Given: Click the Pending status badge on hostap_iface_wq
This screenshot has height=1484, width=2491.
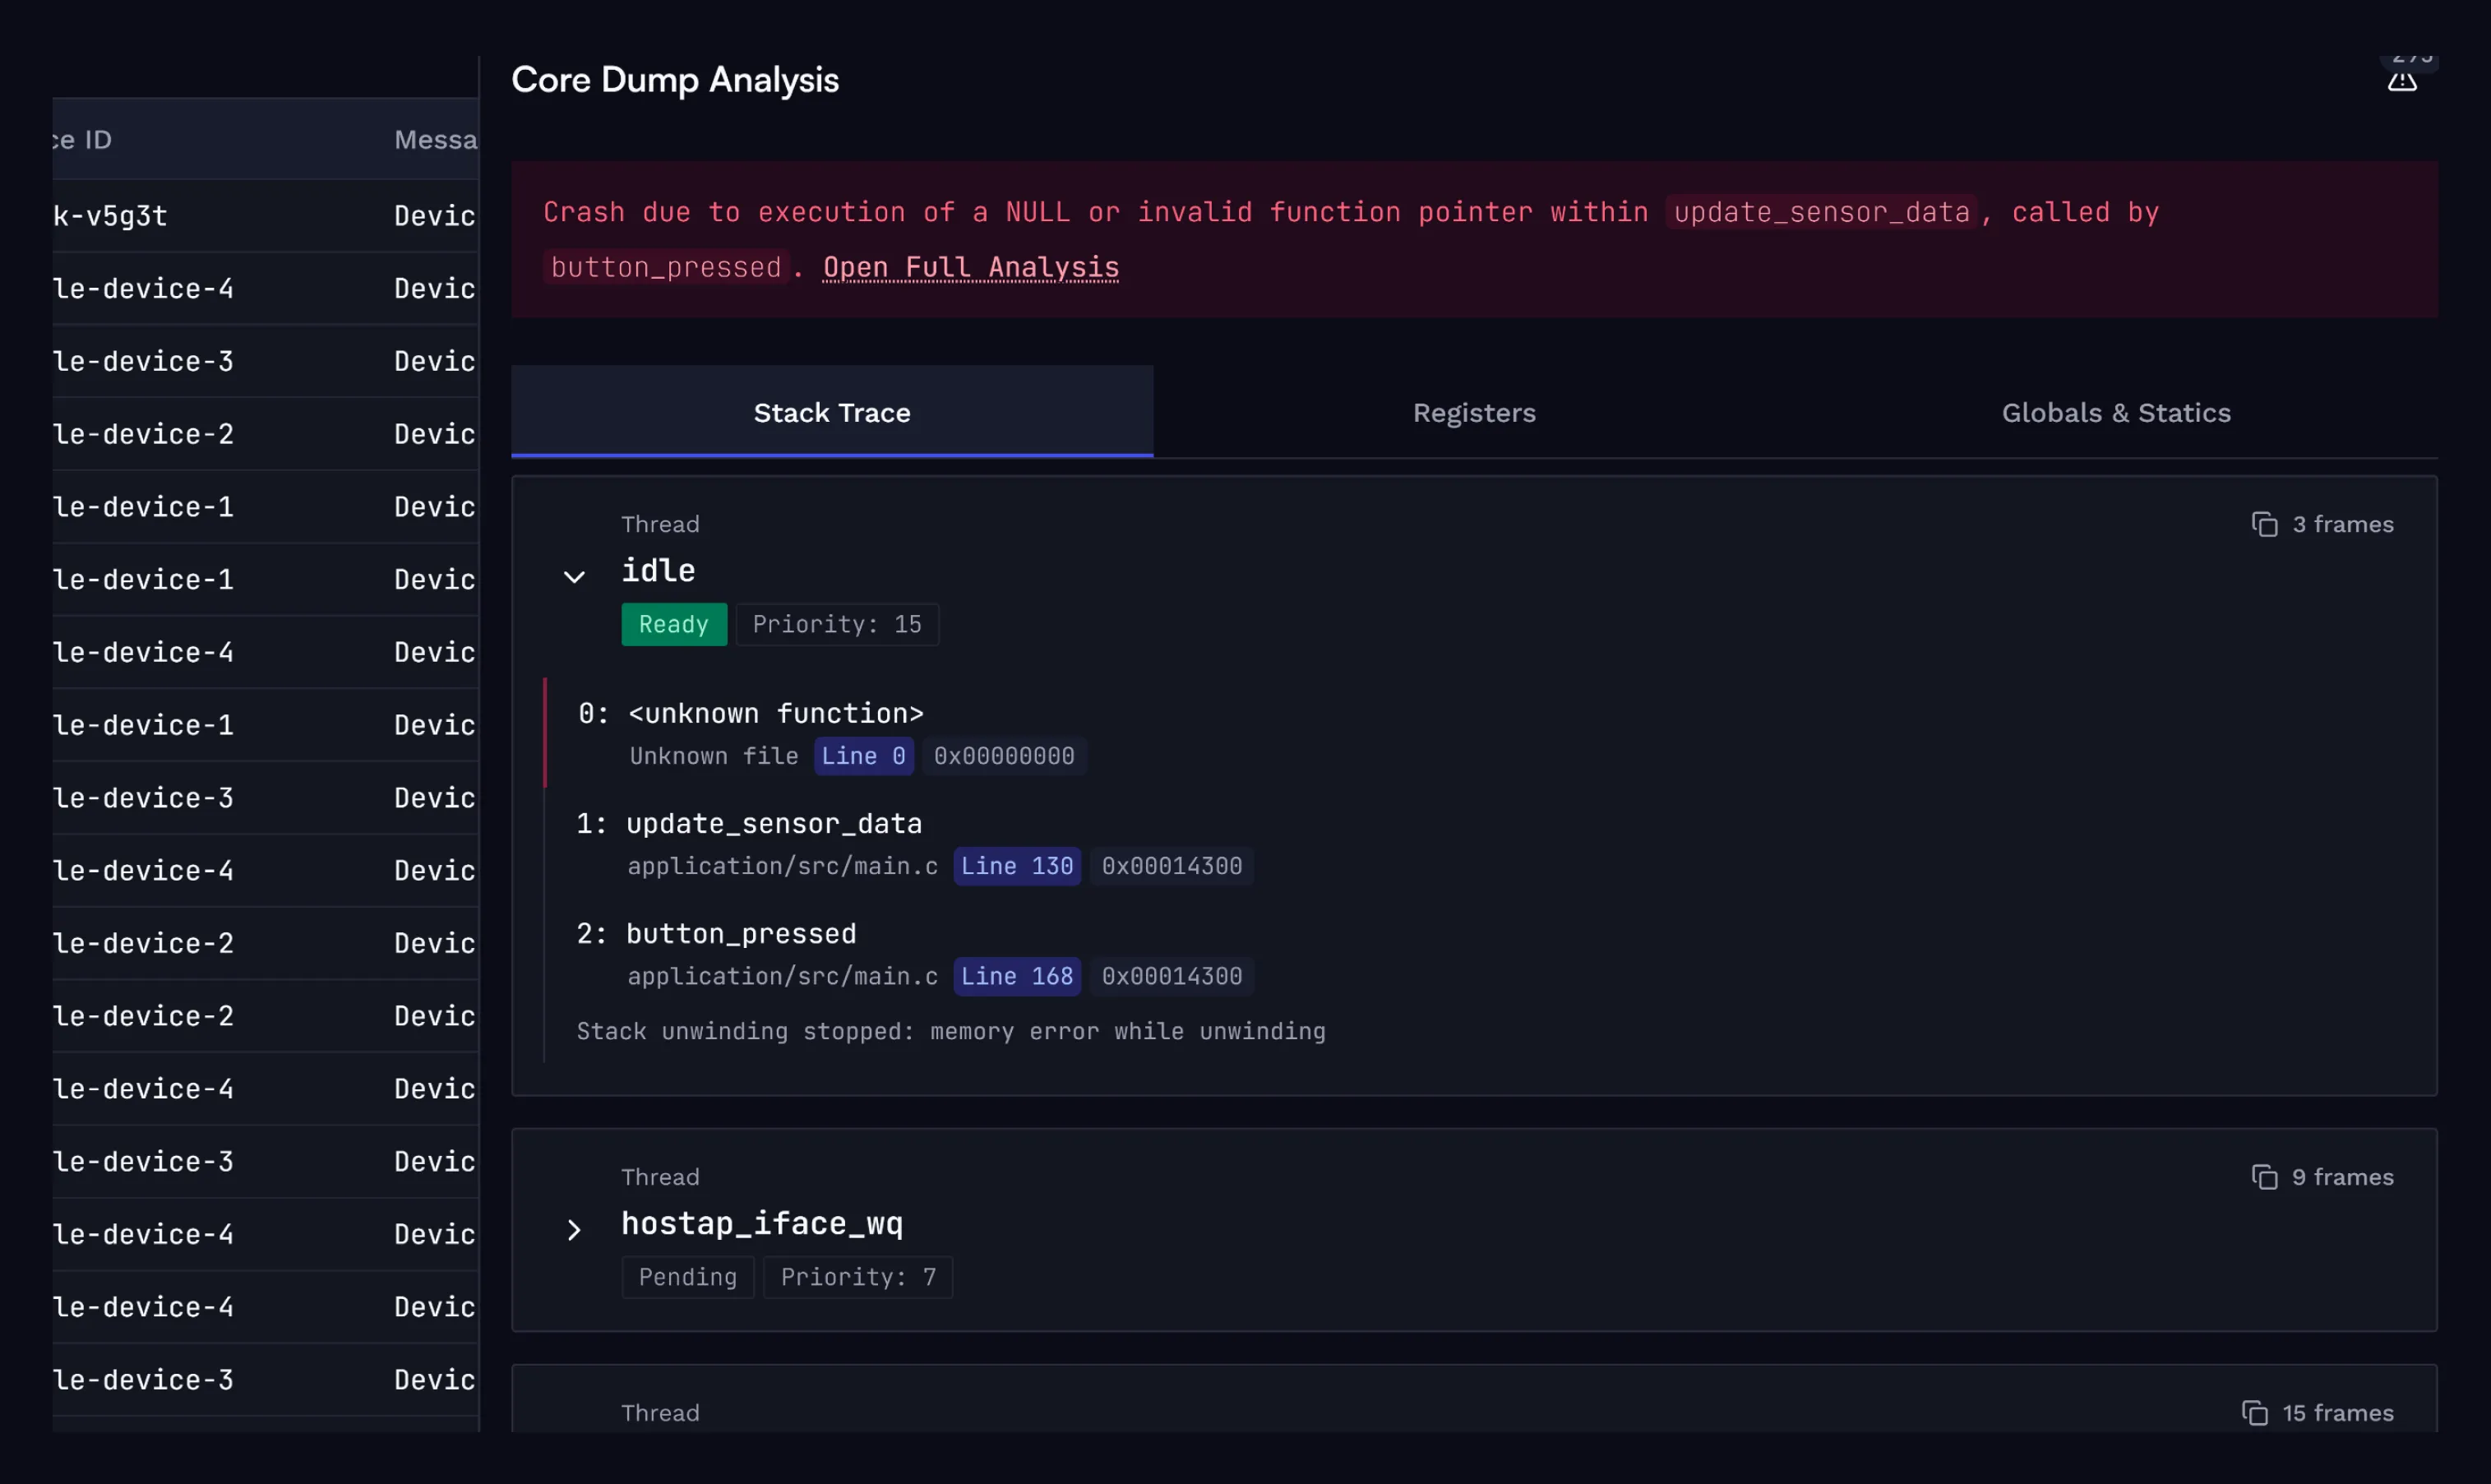Looking at the screenshot, I should [687, 1277].
